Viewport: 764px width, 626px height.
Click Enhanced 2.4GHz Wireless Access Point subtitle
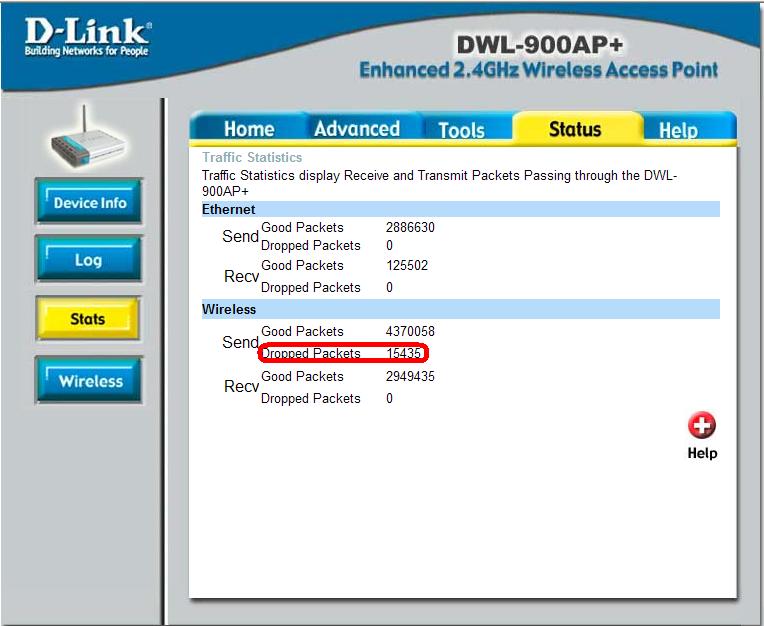click(538, 70)
